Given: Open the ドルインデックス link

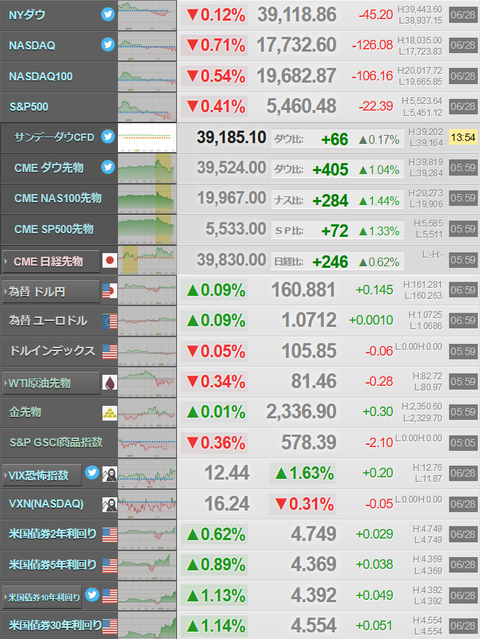Looking at the screenshot, I should (53, 351).
